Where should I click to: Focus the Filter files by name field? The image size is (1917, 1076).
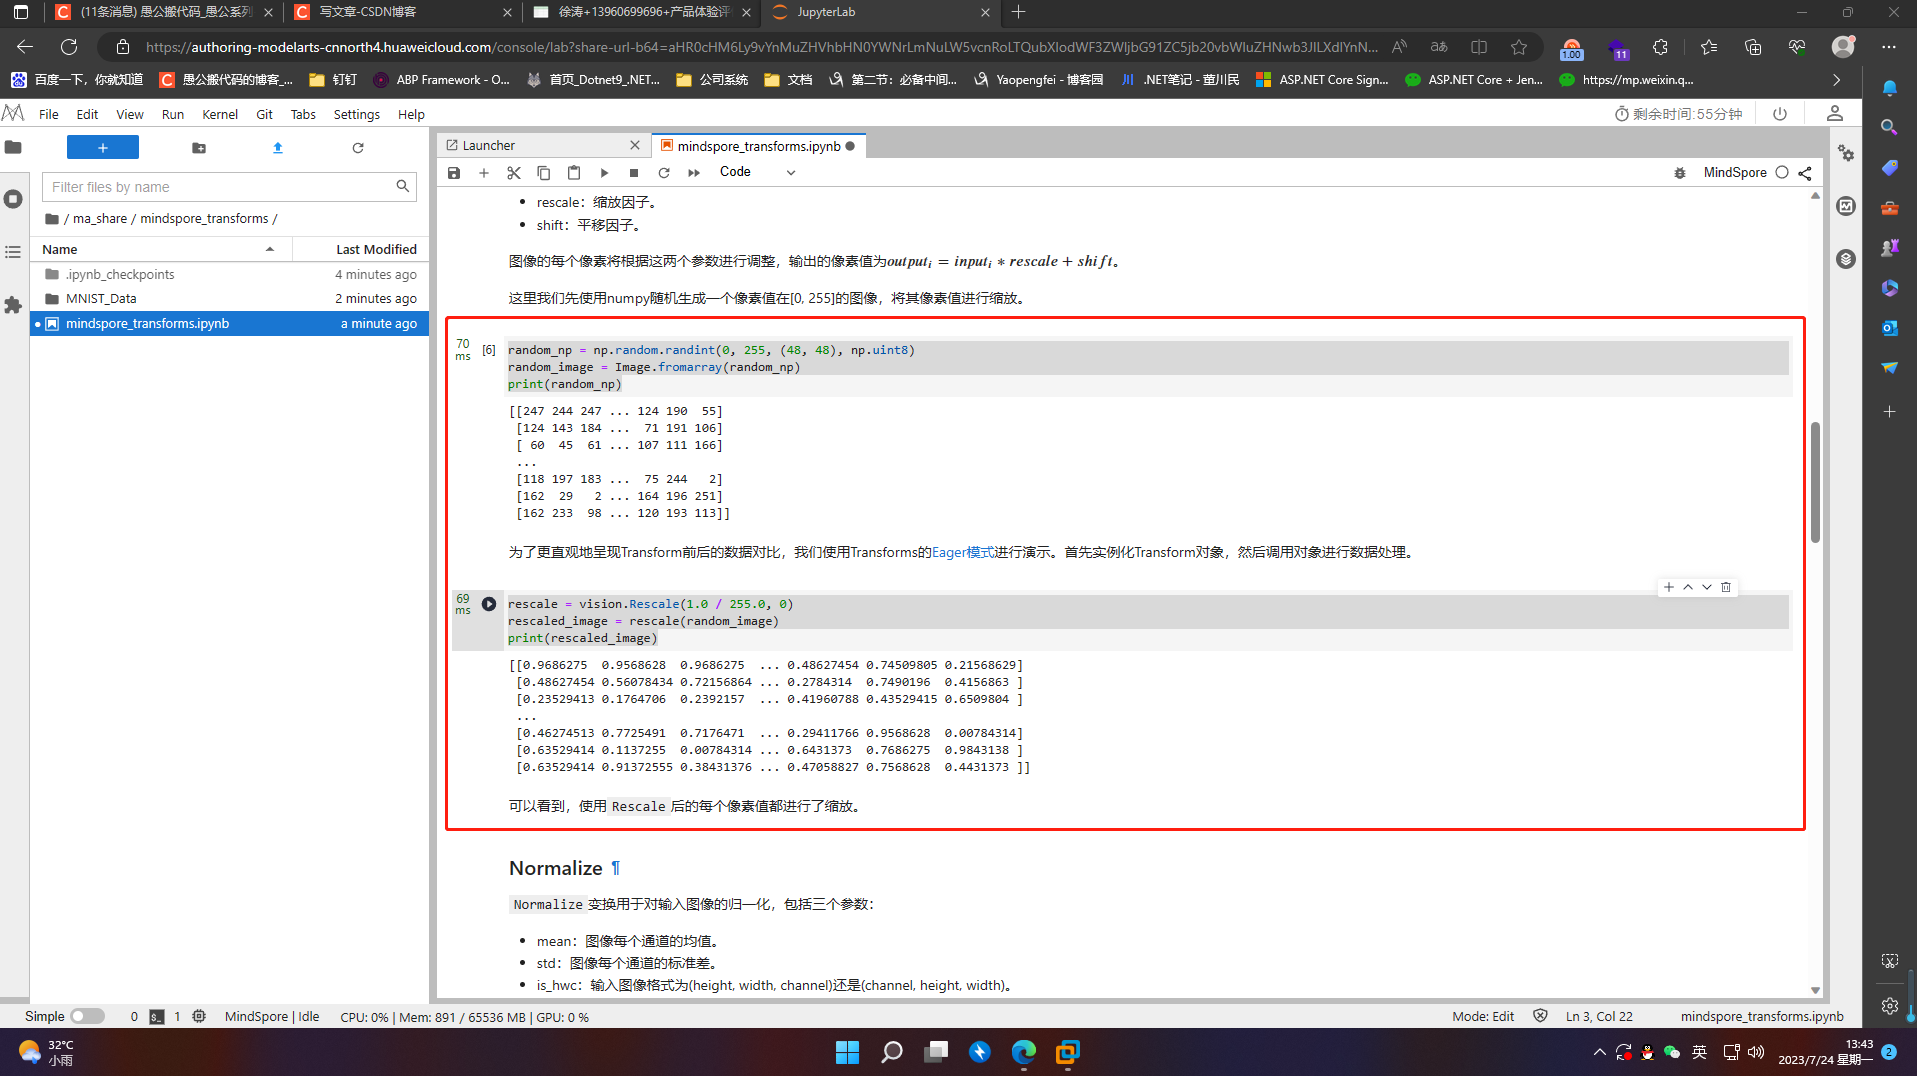click(229, 186)
